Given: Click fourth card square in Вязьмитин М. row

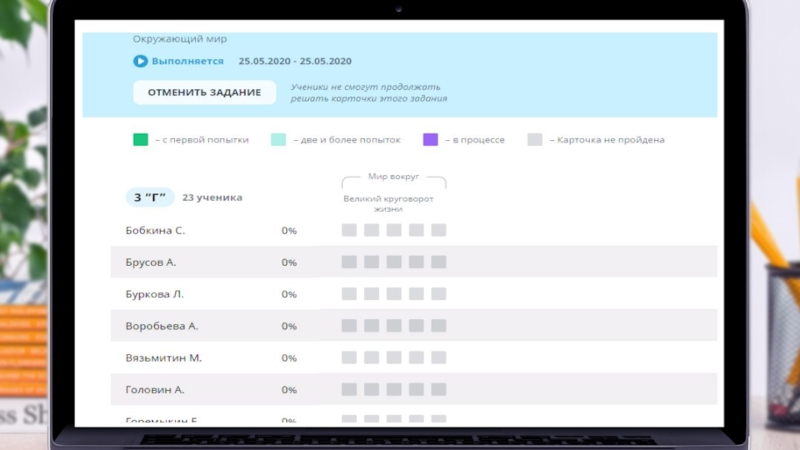Looking at the screenshot, I should click(x=416, y=358).
